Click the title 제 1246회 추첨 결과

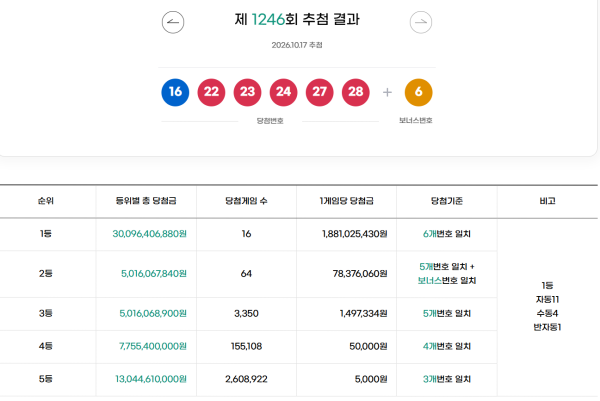click(x=297, y=19)
